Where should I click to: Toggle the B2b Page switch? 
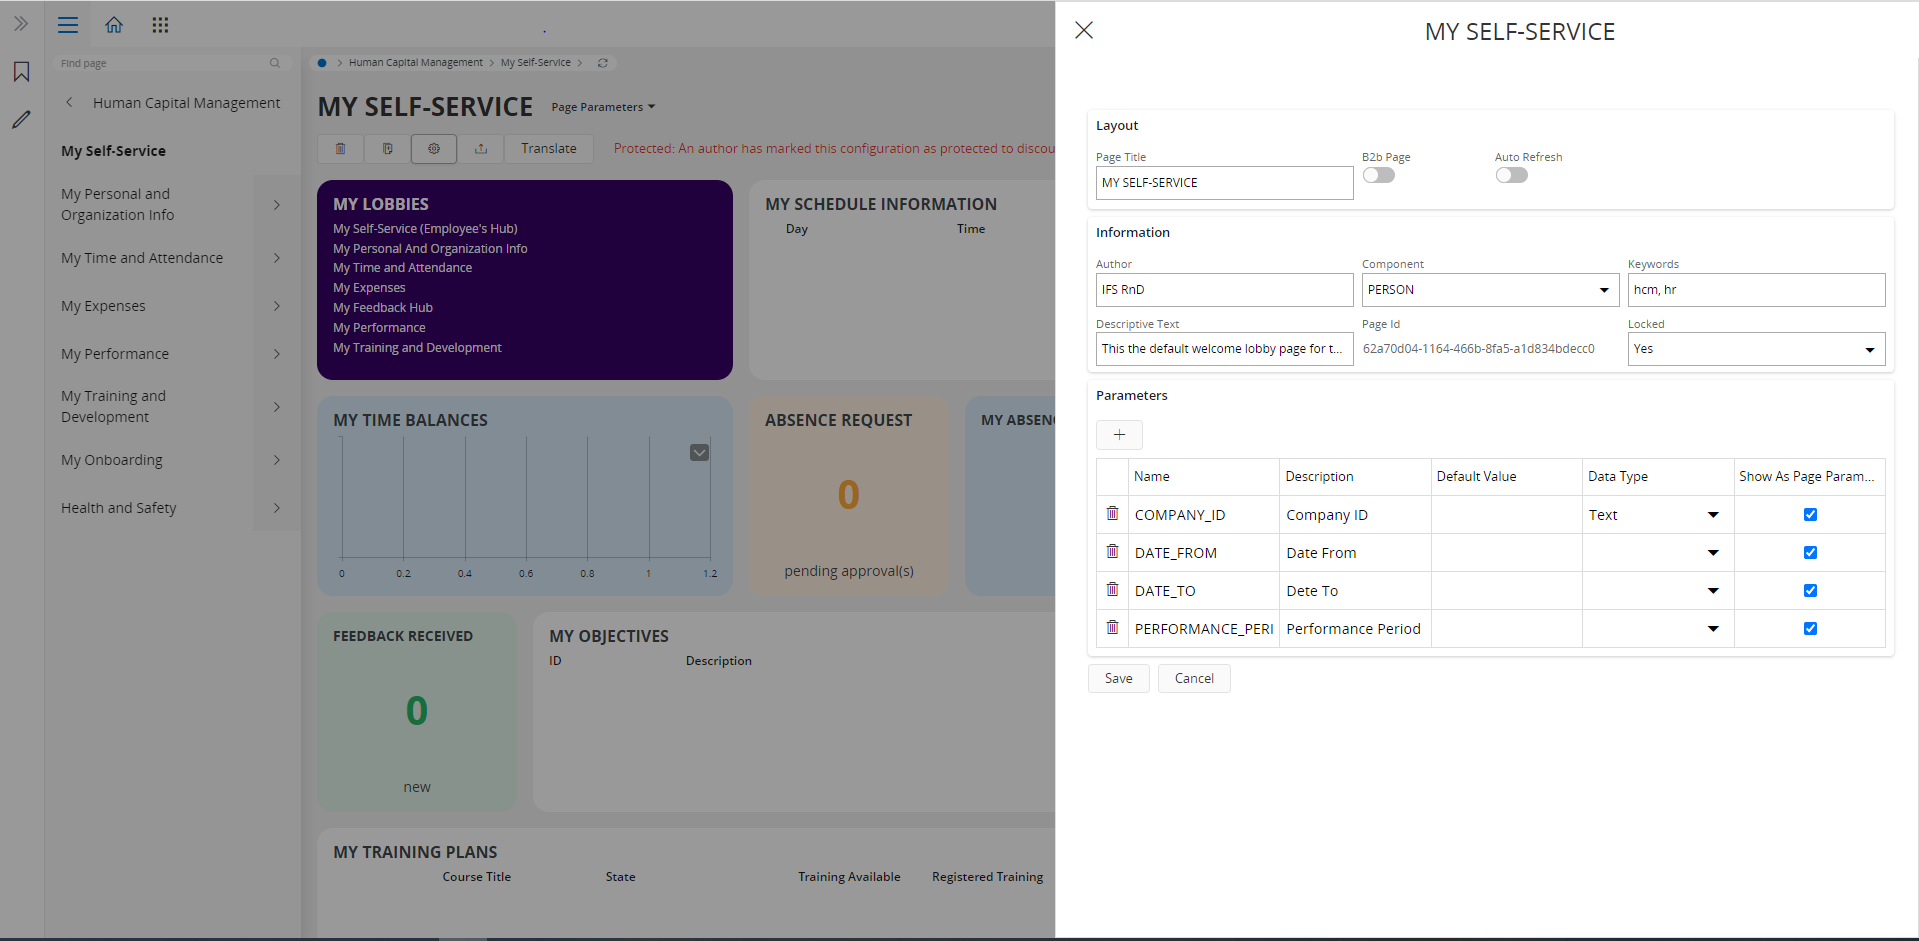(1378, 176)
